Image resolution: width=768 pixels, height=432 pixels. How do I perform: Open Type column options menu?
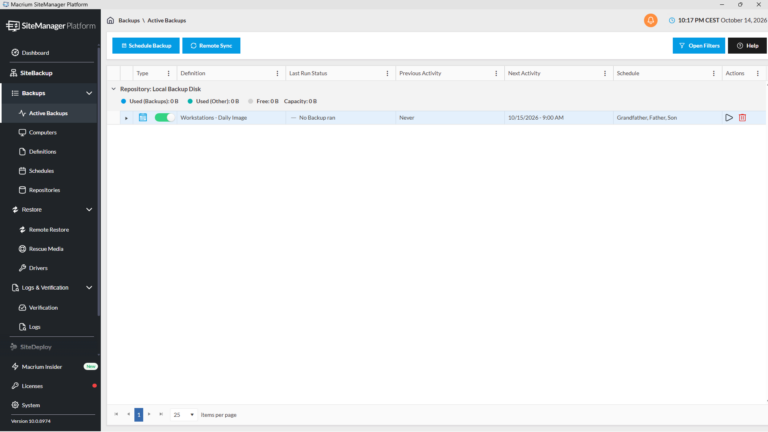(168, 73)
